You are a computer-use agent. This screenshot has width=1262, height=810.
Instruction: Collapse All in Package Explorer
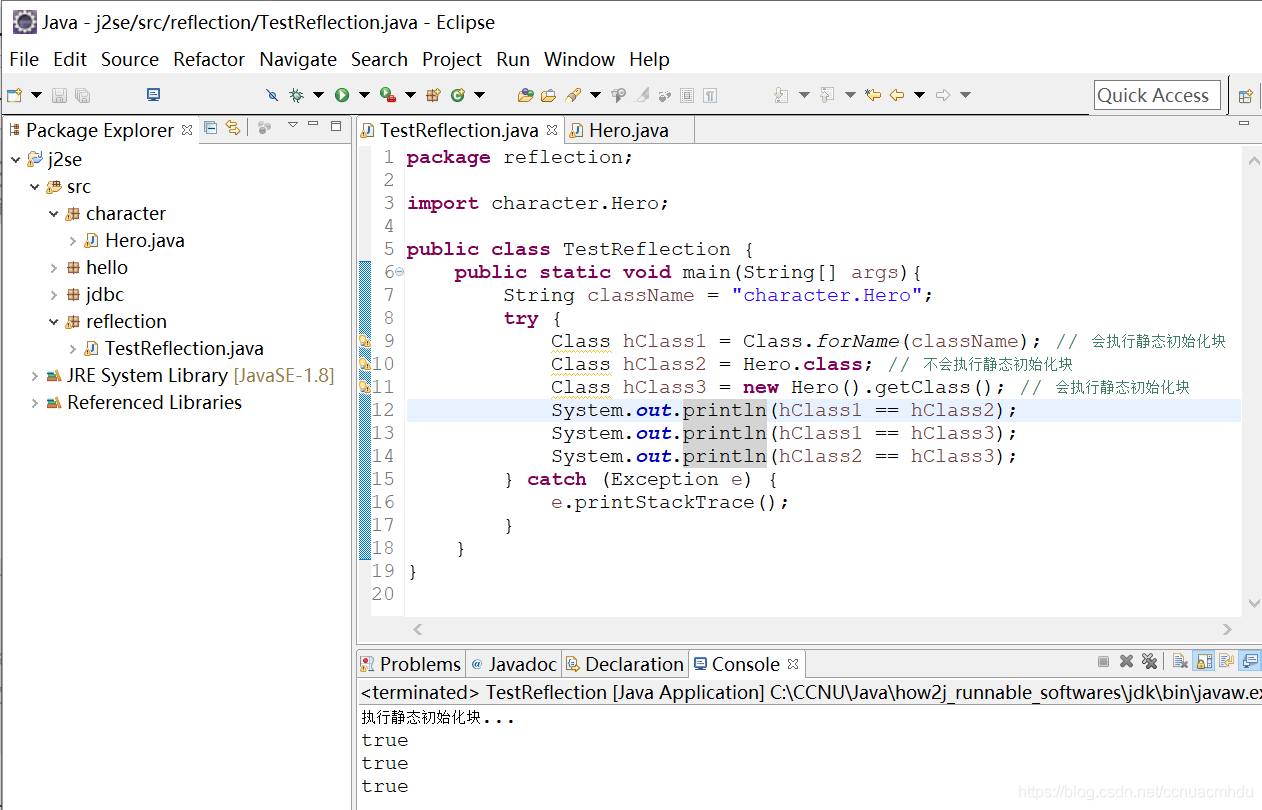click(x=210, y=127)
